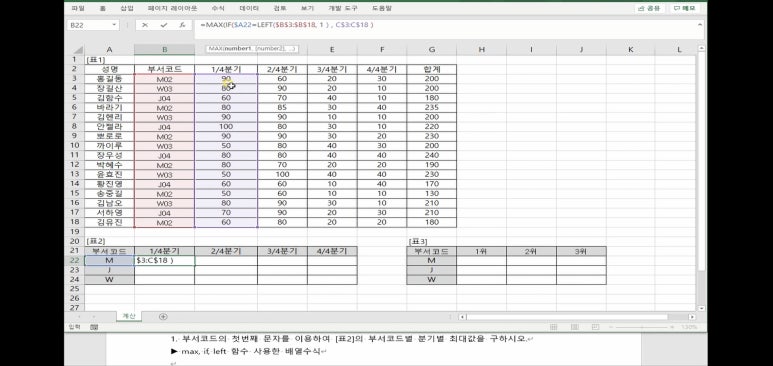Click the Select All corner triangle
This screenshot has height=366, width=773.
[x=77, y=50]
